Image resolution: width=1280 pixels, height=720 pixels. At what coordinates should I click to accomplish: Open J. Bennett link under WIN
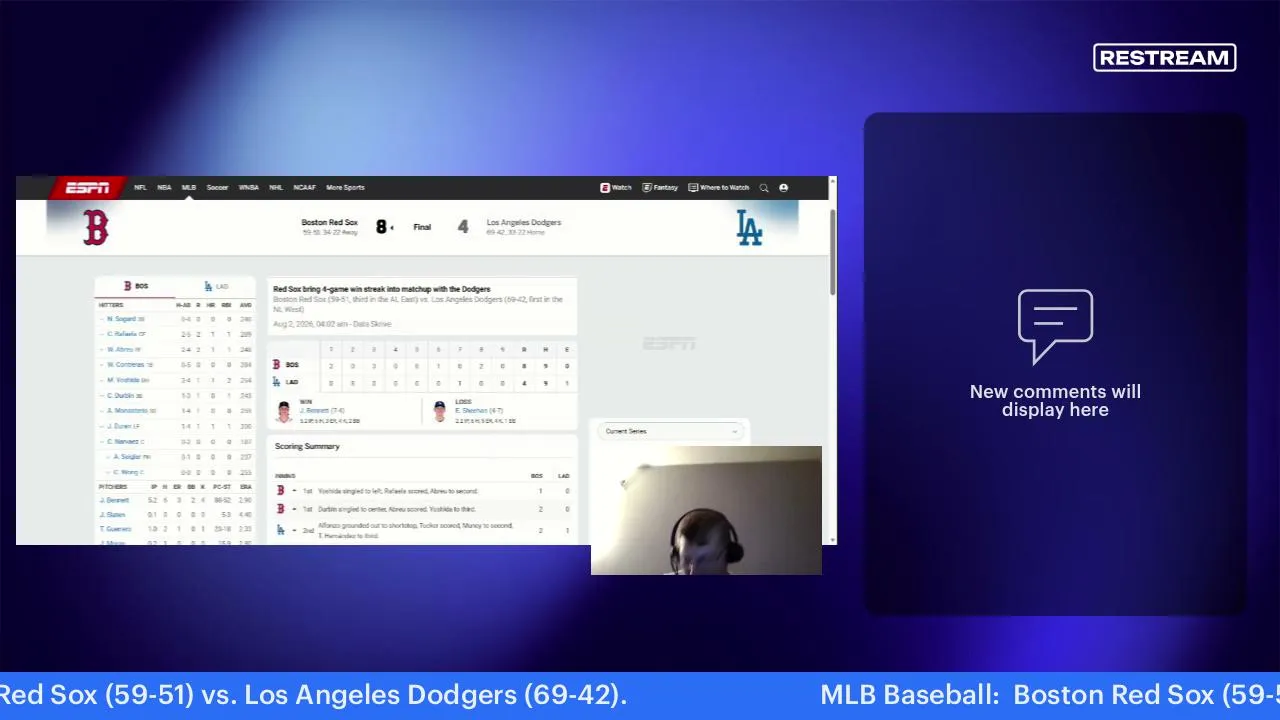coord(313,411)
